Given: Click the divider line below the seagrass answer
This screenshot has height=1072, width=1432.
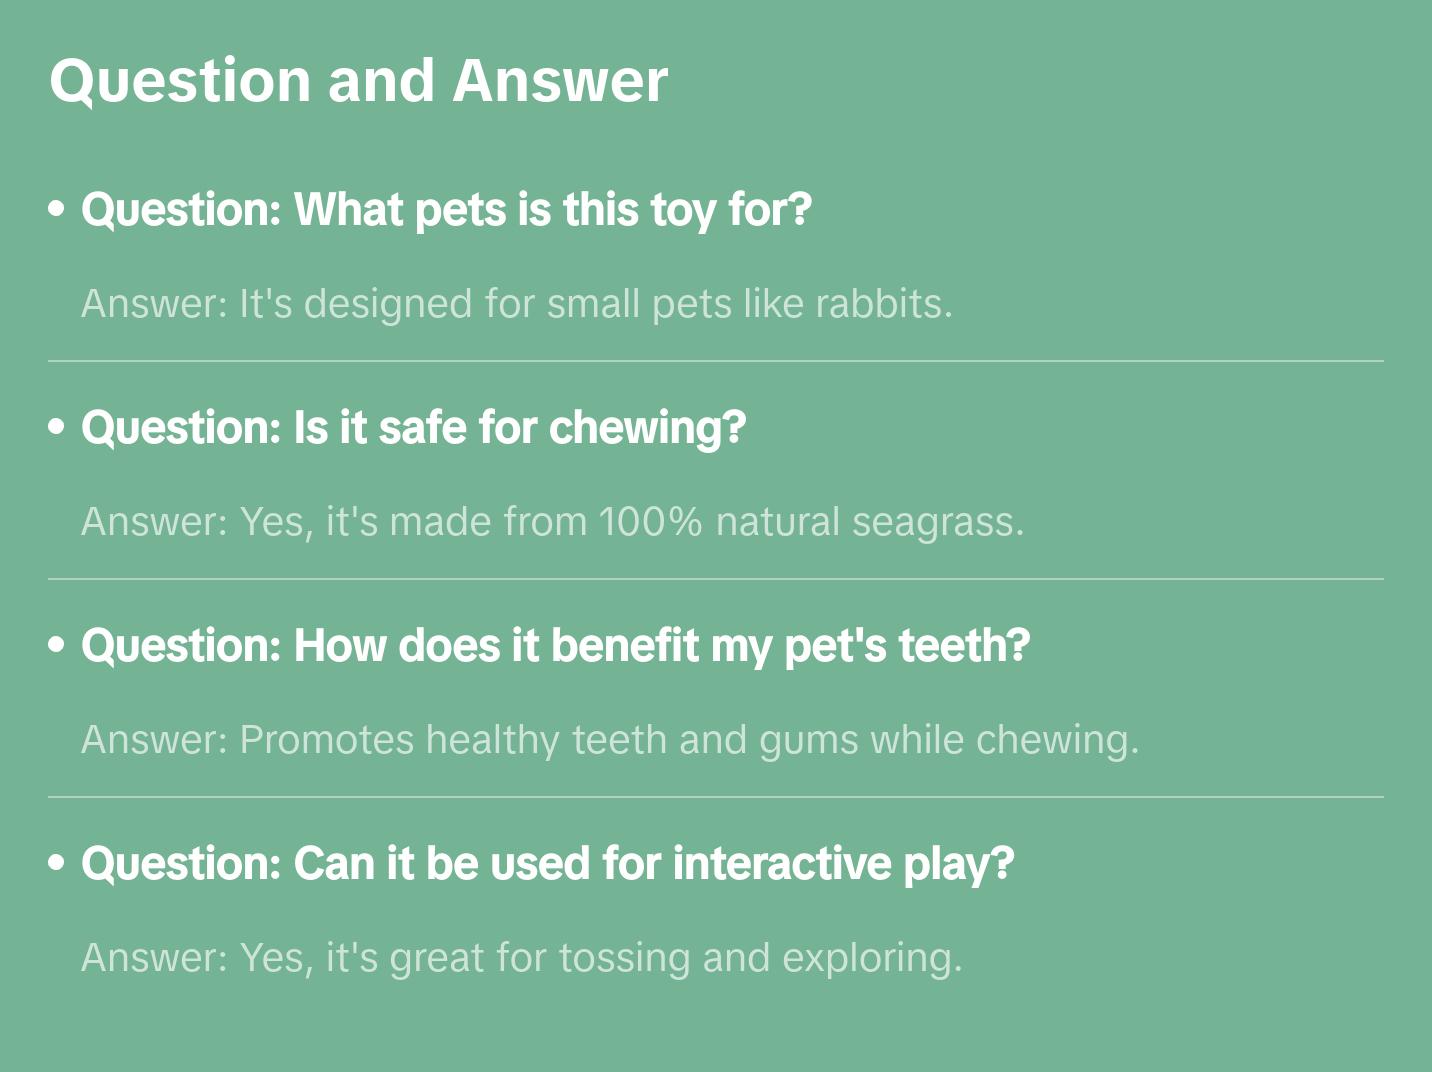Looking at the screenshot, I should tap(716, 579).
